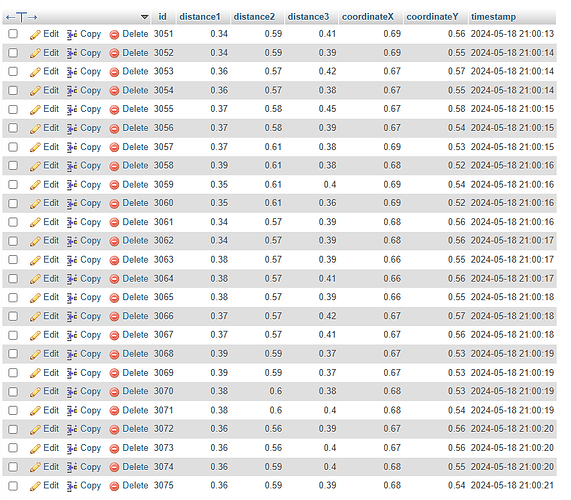
Task: Select the checkbox for row 3072
Action: tap(13, 429)
